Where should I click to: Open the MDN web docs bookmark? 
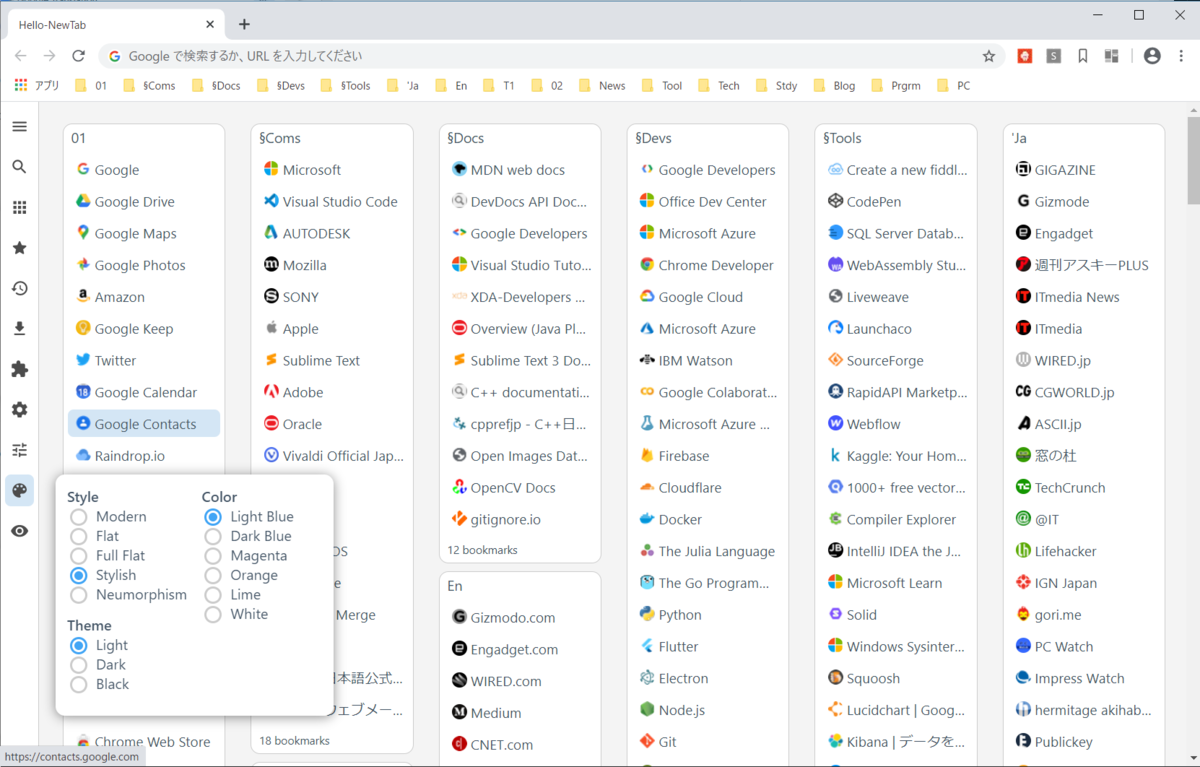coord(520,170)
